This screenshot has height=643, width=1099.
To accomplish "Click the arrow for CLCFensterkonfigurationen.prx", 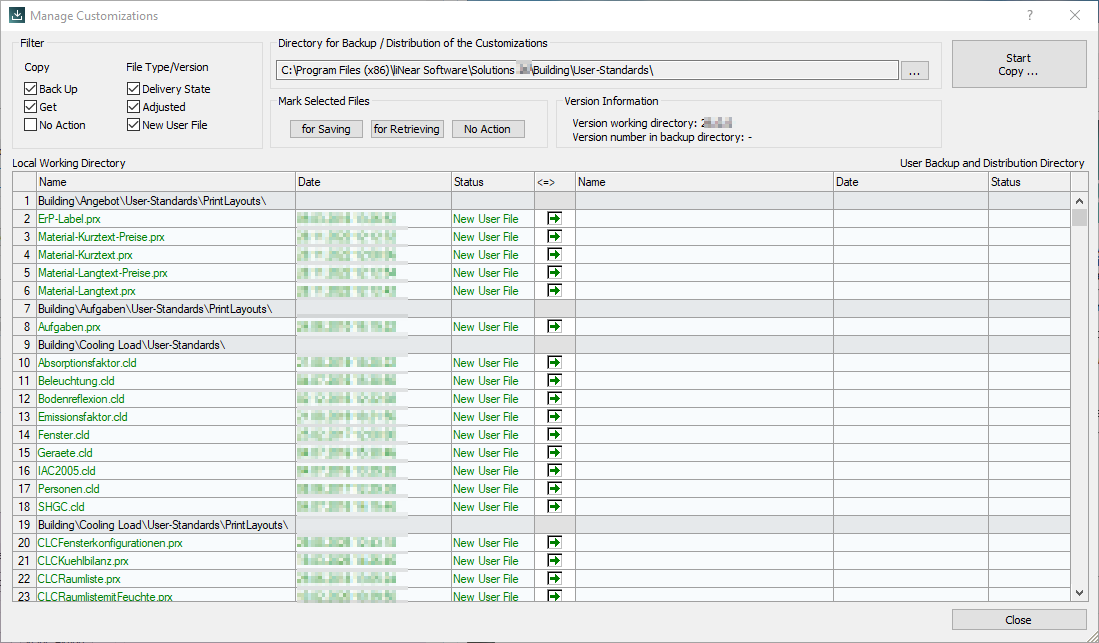I will (554, 543).
